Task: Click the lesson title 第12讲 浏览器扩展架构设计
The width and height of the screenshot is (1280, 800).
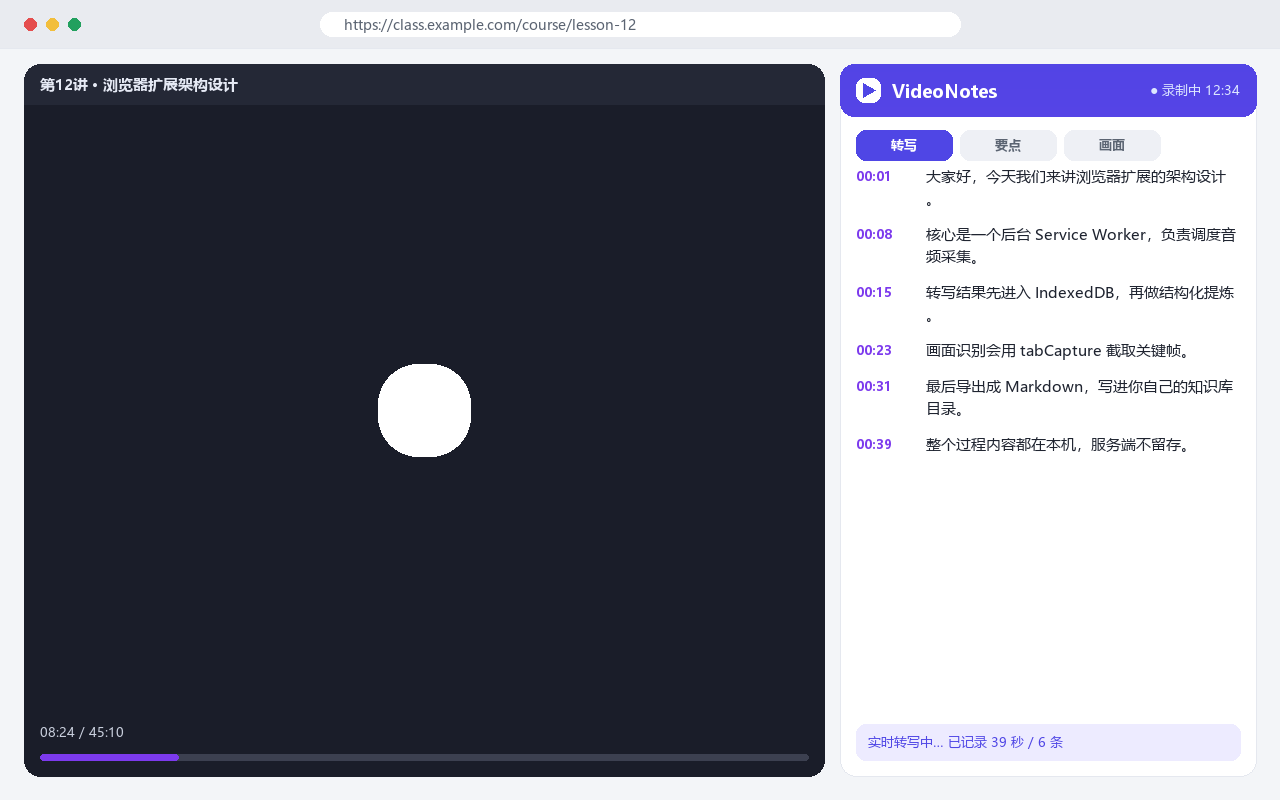Action: point(139,85)
